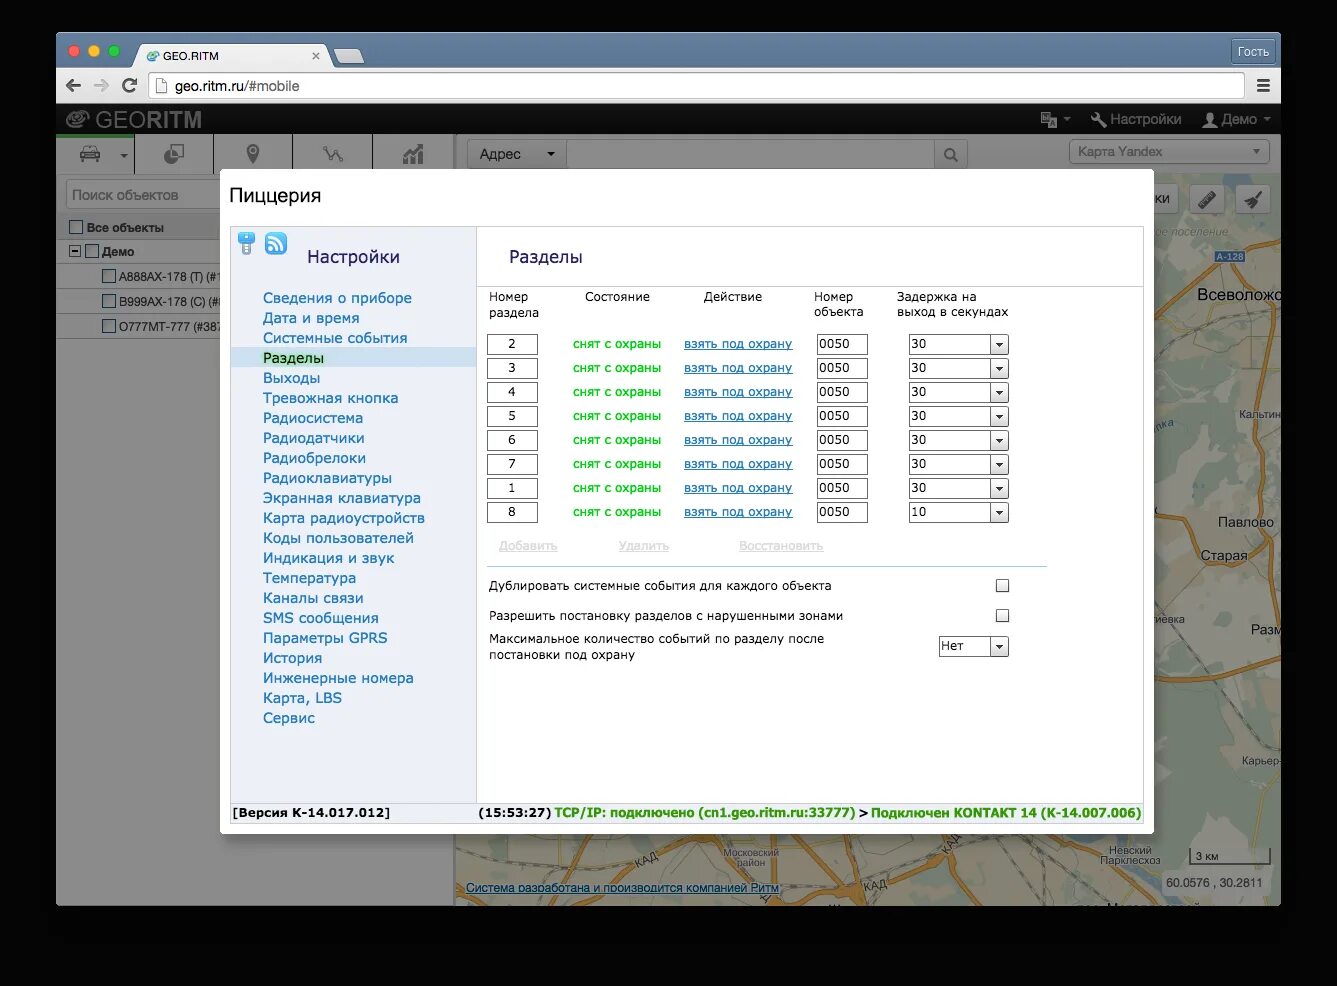Open Сервис settings page
This screenshot has height=986, width=1337.
(x=289, y=718)
